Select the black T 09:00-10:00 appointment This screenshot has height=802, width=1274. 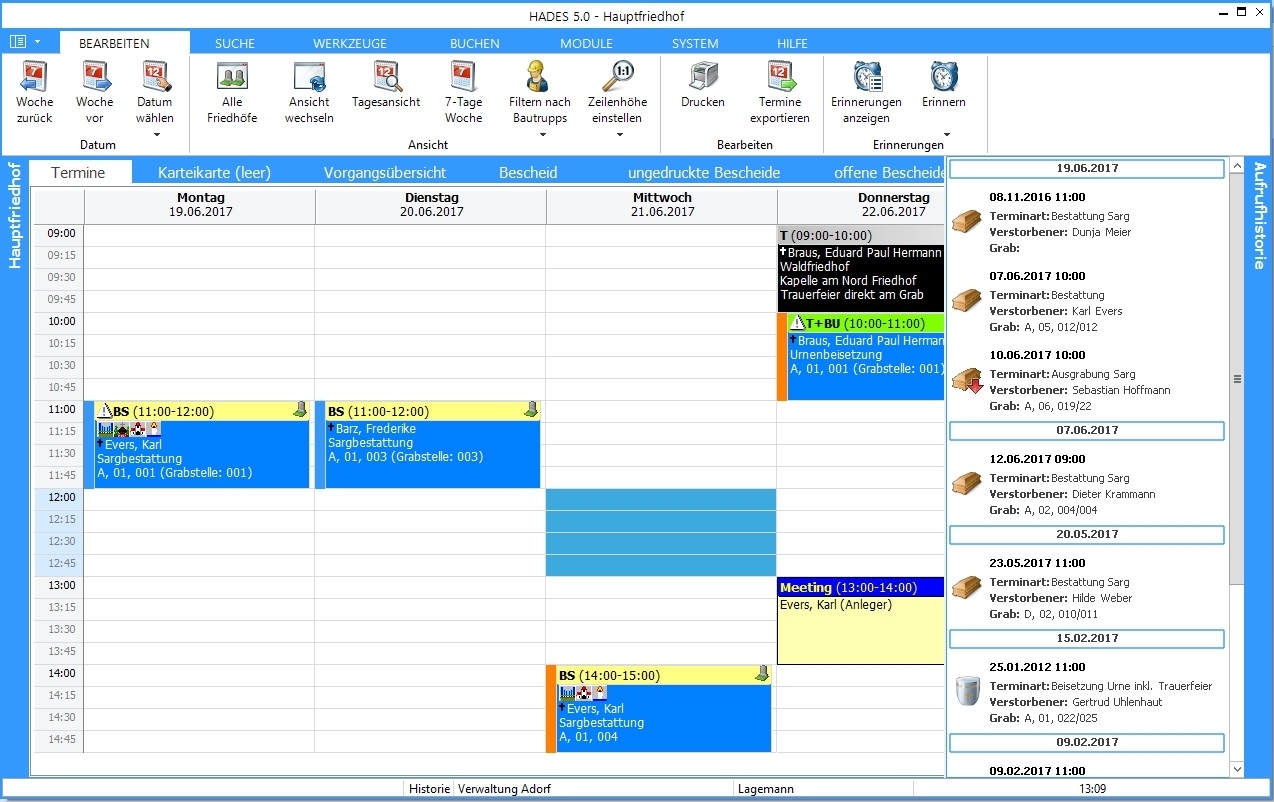[861, 267]
